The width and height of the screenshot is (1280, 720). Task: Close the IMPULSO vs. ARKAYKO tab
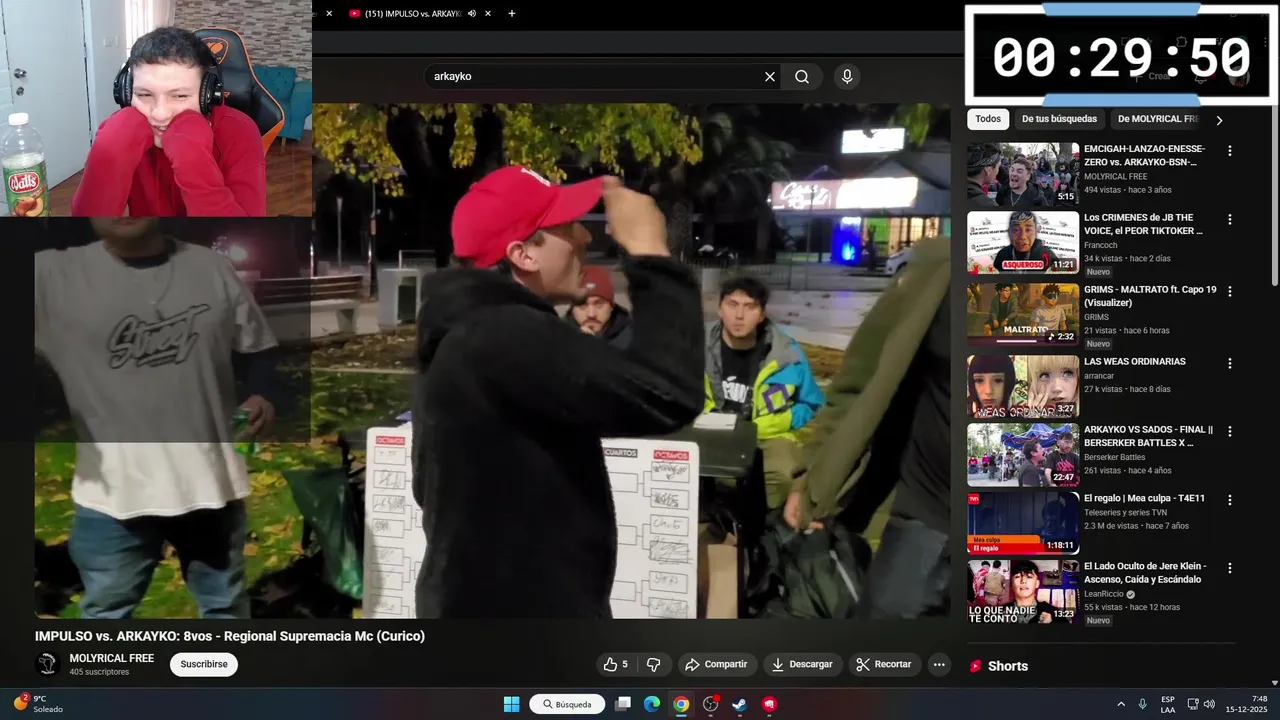487,14
